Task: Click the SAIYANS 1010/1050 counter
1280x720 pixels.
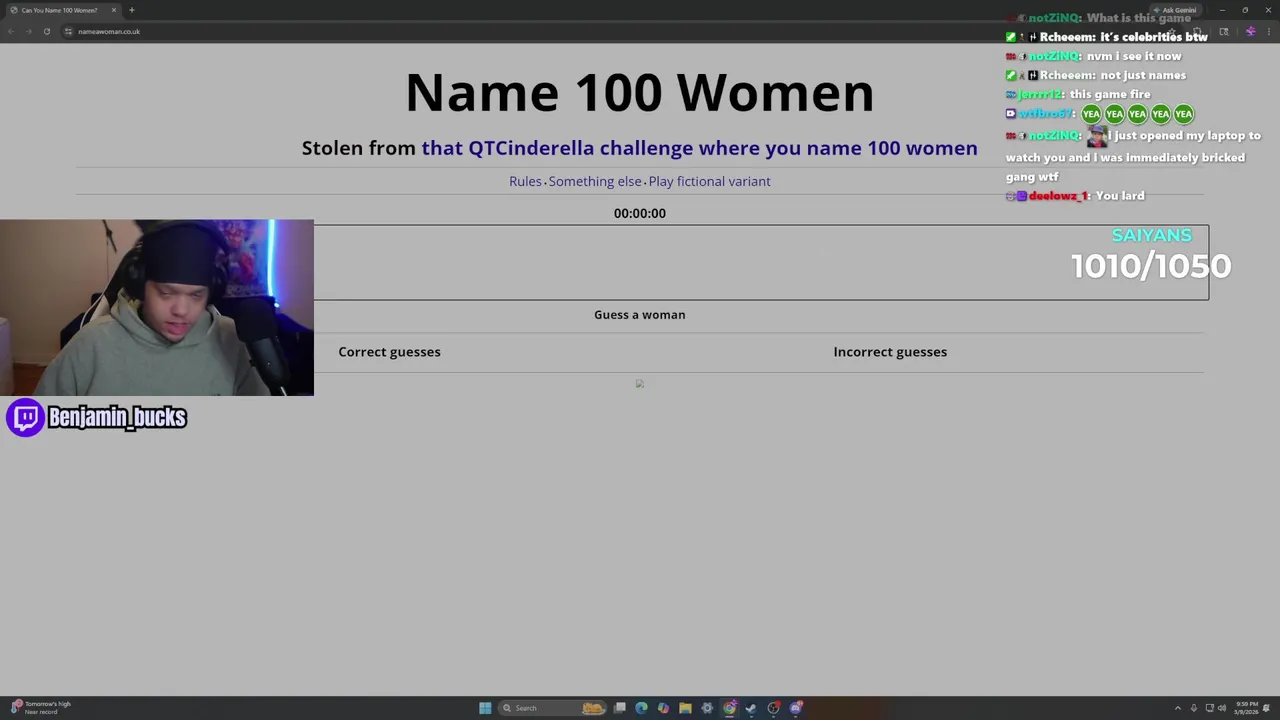Action: tap(1151, 255)
